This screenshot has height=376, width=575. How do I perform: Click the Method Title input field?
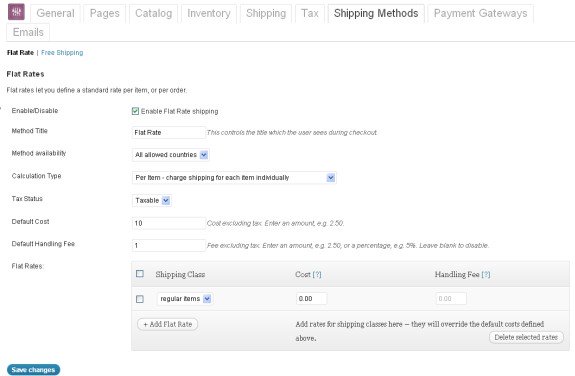point(168,132)
